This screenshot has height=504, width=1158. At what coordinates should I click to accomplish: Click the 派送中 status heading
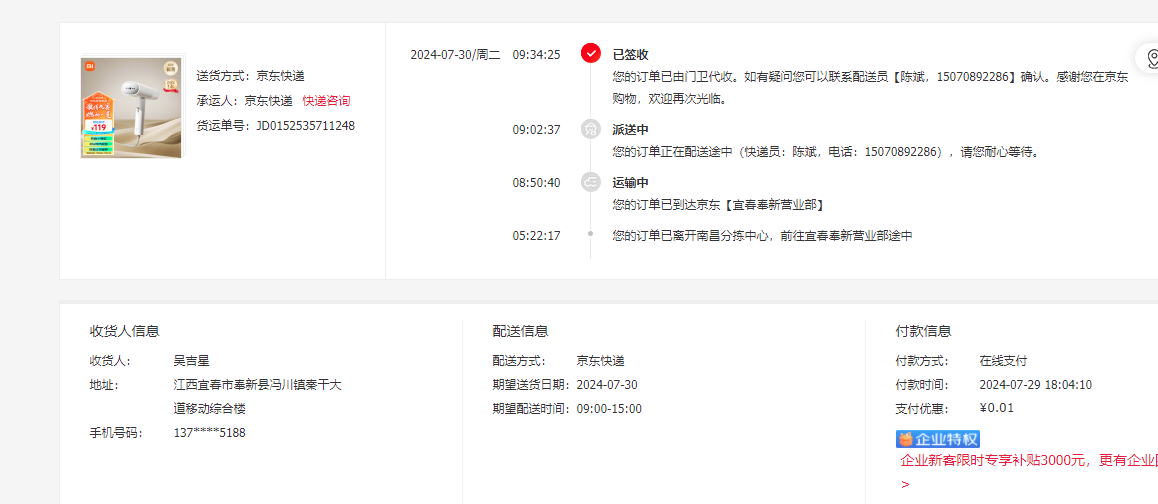pos(631,129)
